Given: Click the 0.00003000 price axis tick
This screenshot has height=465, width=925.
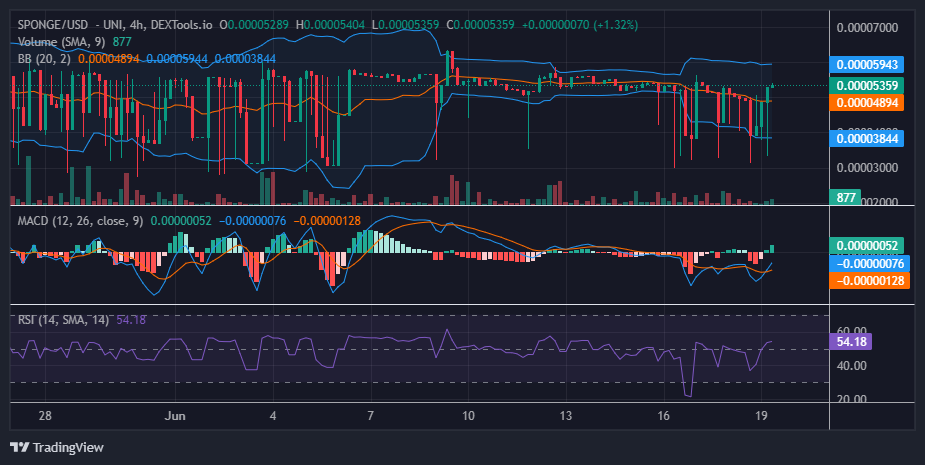Looking at the screenshot, I should (867, 168).
